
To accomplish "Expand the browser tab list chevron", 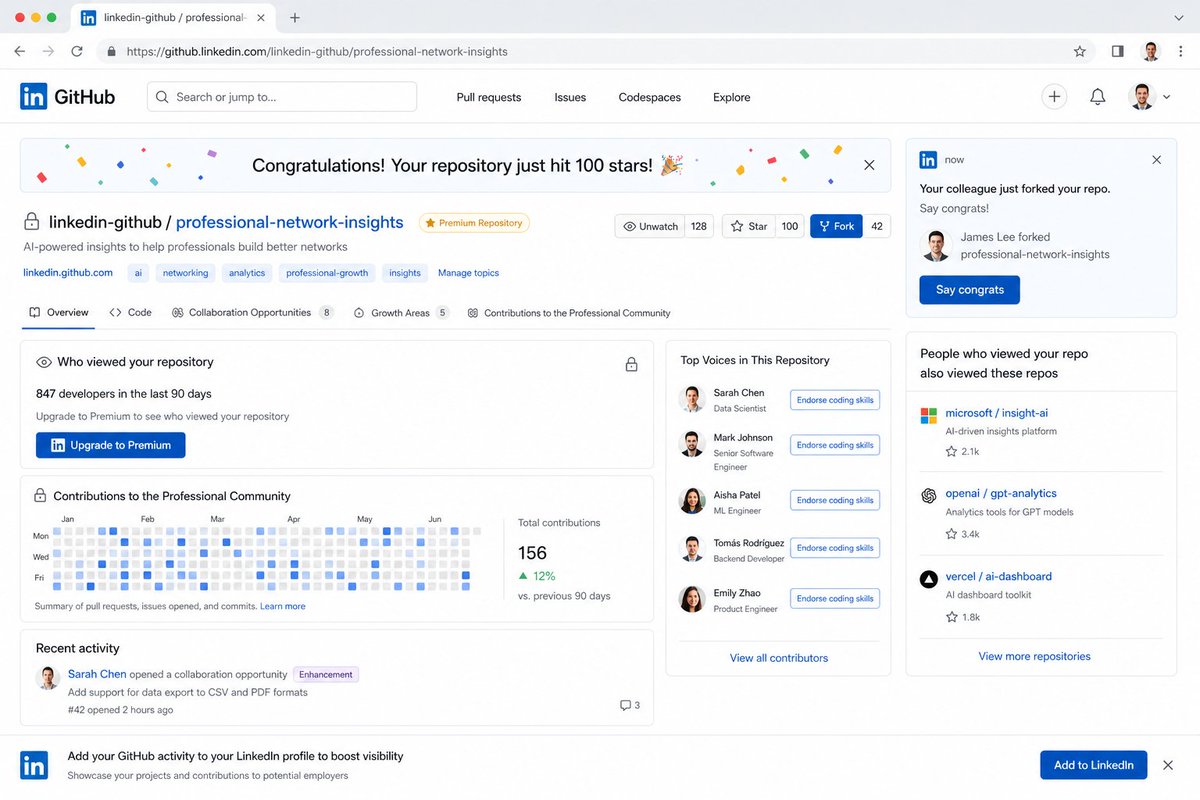I will [x=1178, y=18].
